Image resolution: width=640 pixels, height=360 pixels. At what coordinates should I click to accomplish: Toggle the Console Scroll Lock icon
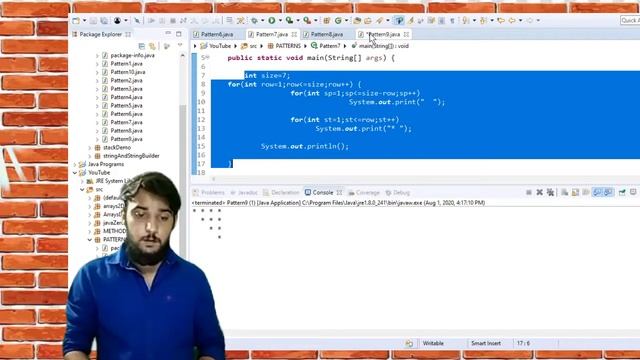pyautogui.click(x=575, y=192)
